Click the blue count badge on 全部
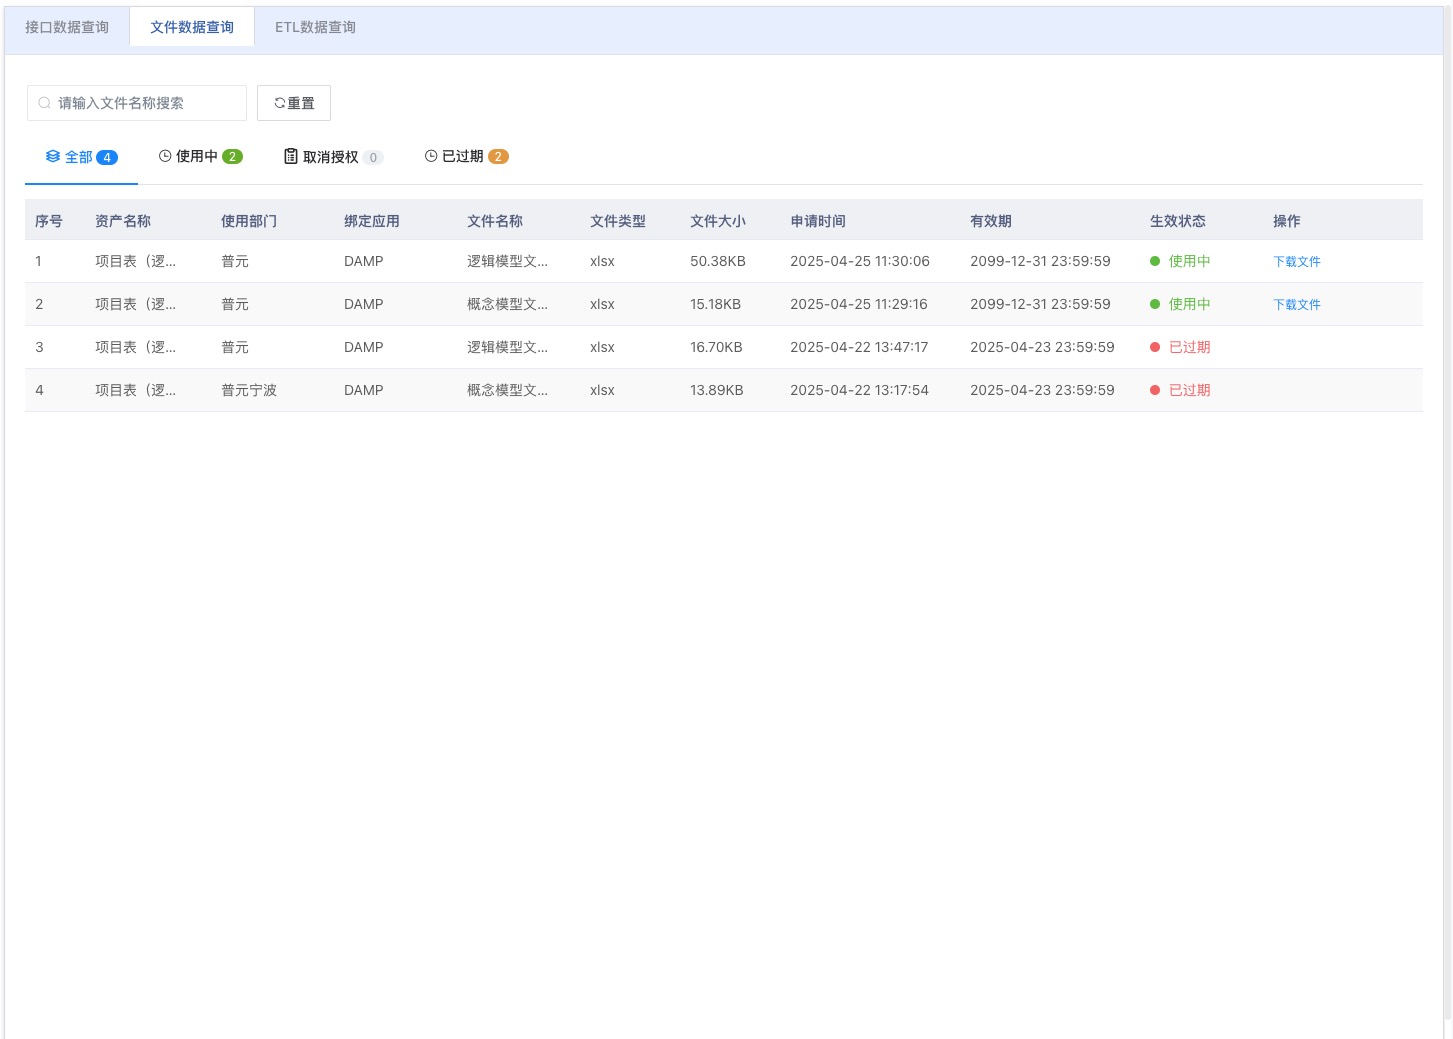1453x1039 pixels. click(x=107, y=157)
